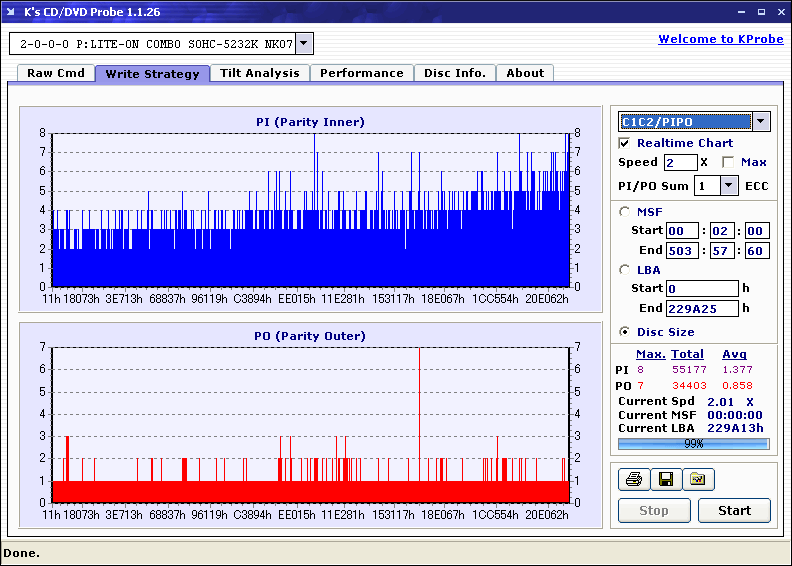Tick the Max speed checkbox
The image size is (792, 566).
(728, 162)
